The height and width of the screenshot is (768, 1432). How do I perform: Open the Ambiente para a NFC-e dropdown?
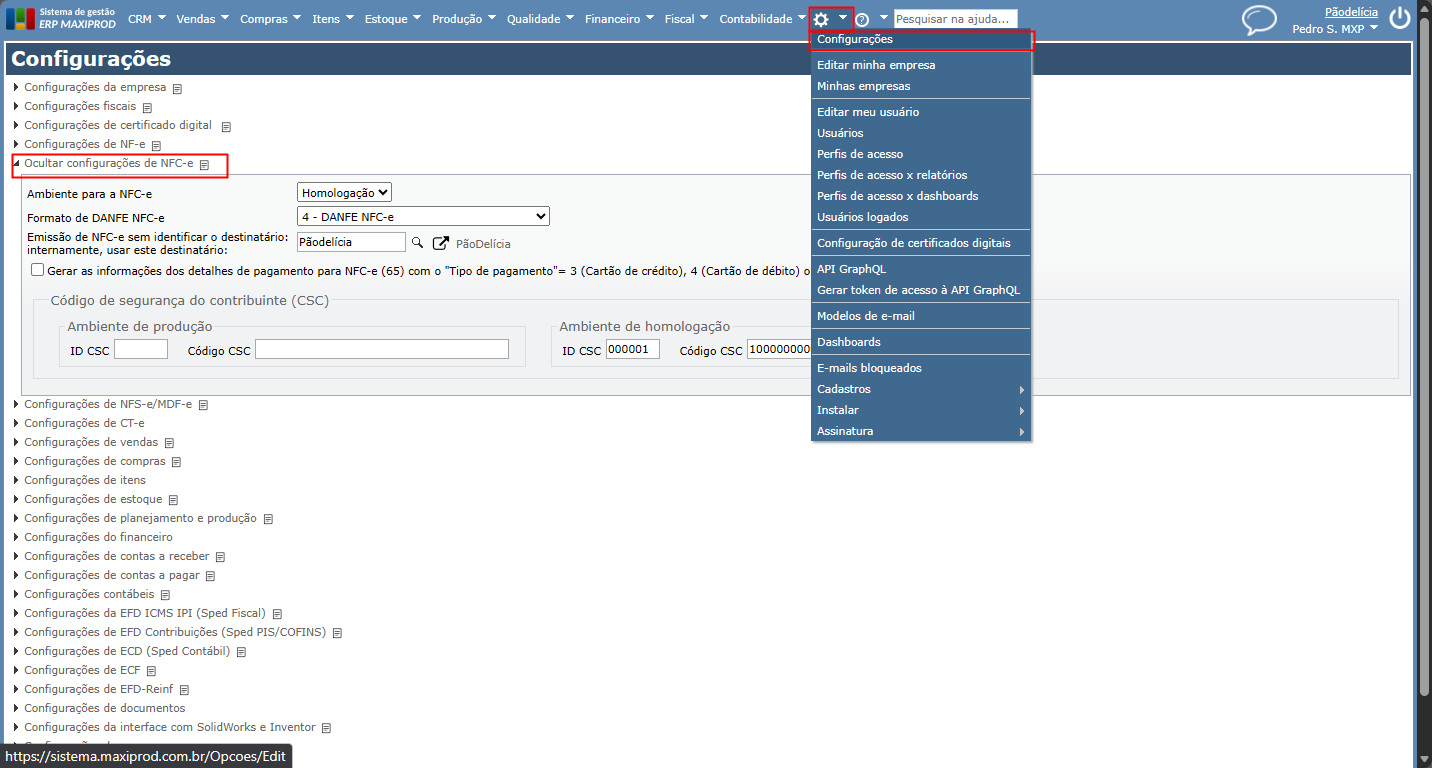point(345,192)
